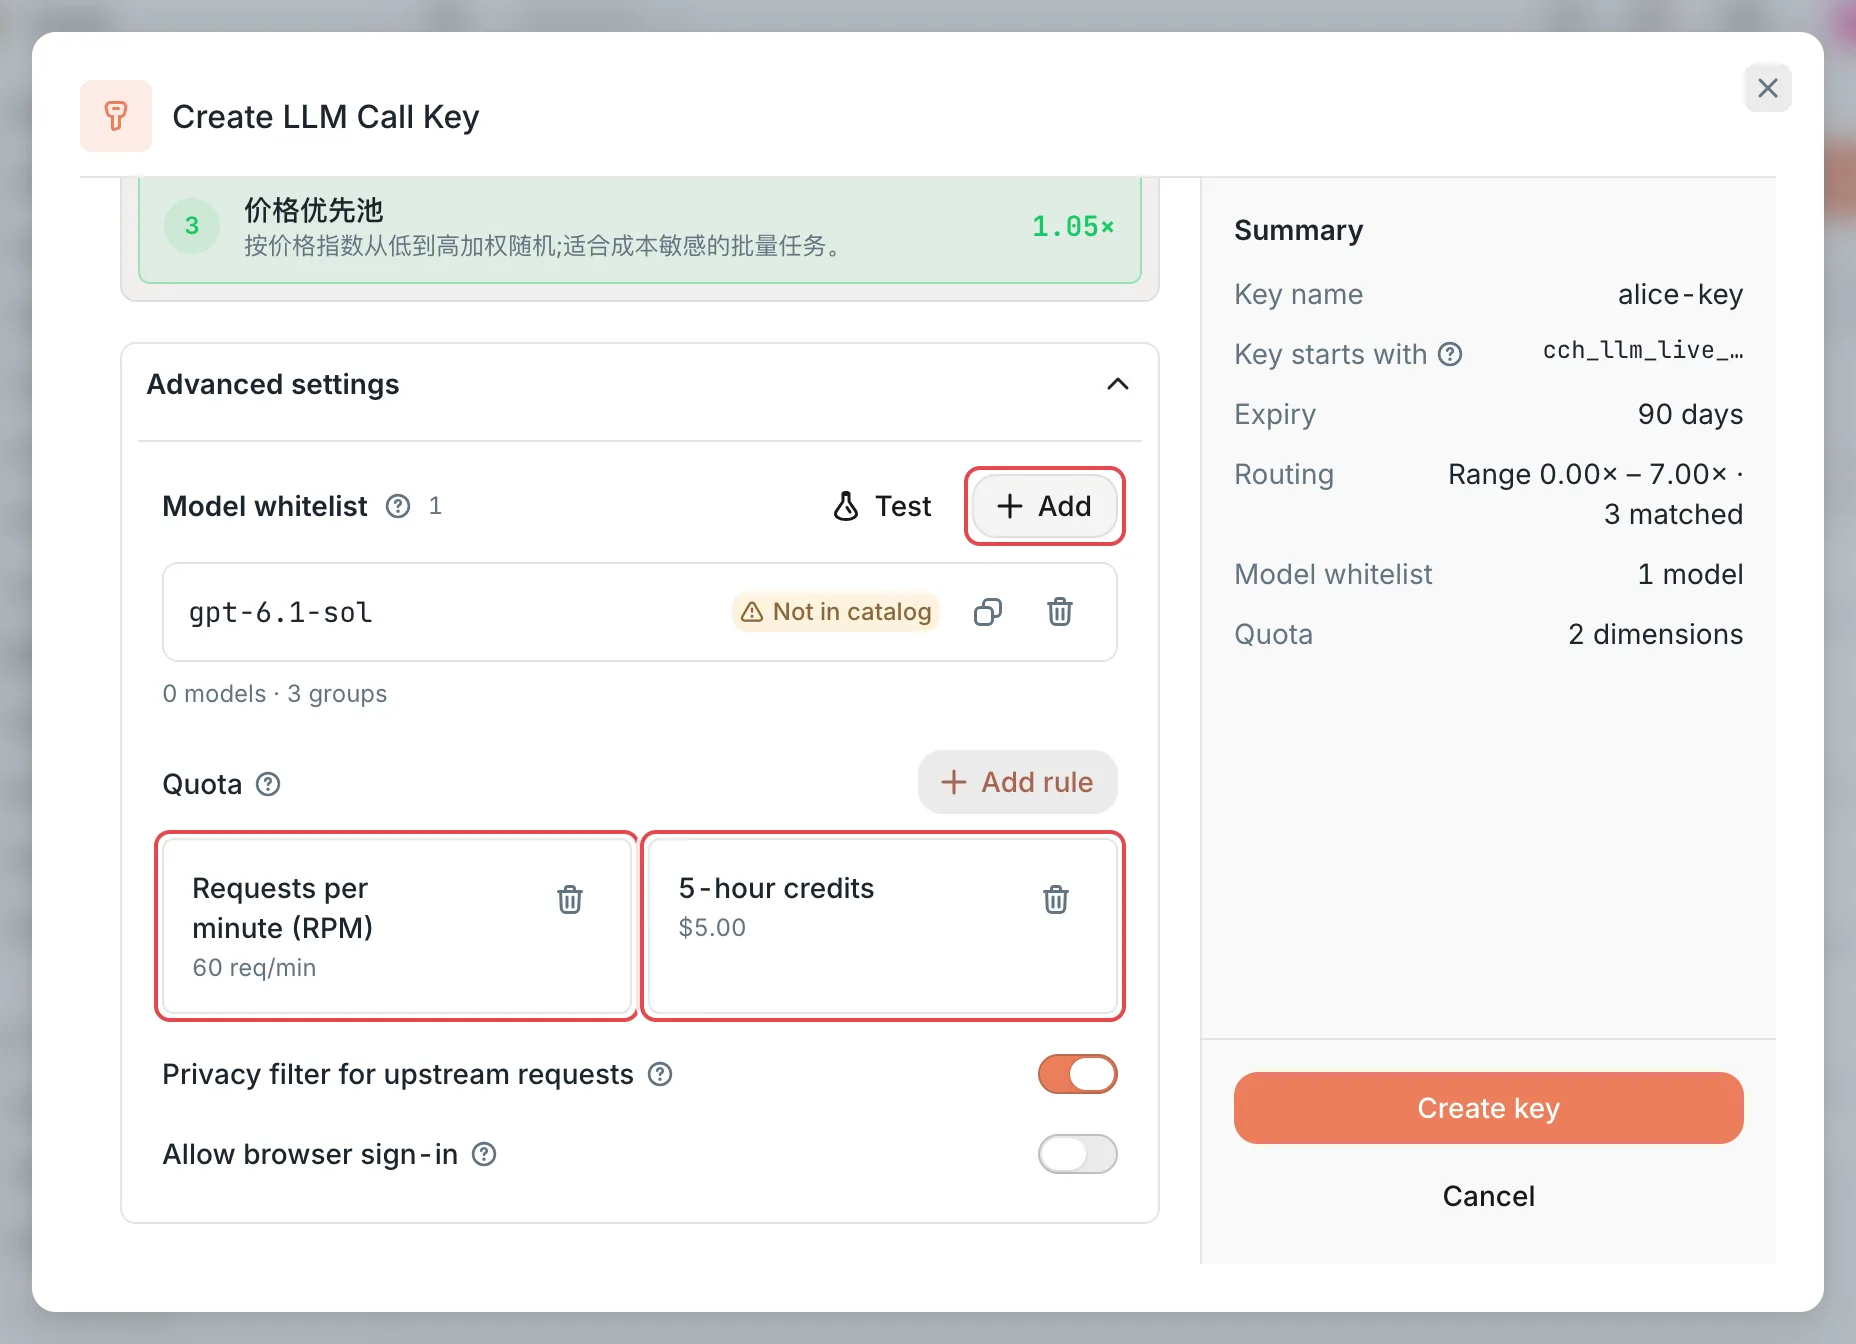Show help for Privacy filter setting
Screen dimensions: 1856x1344
coord(660,1074)
